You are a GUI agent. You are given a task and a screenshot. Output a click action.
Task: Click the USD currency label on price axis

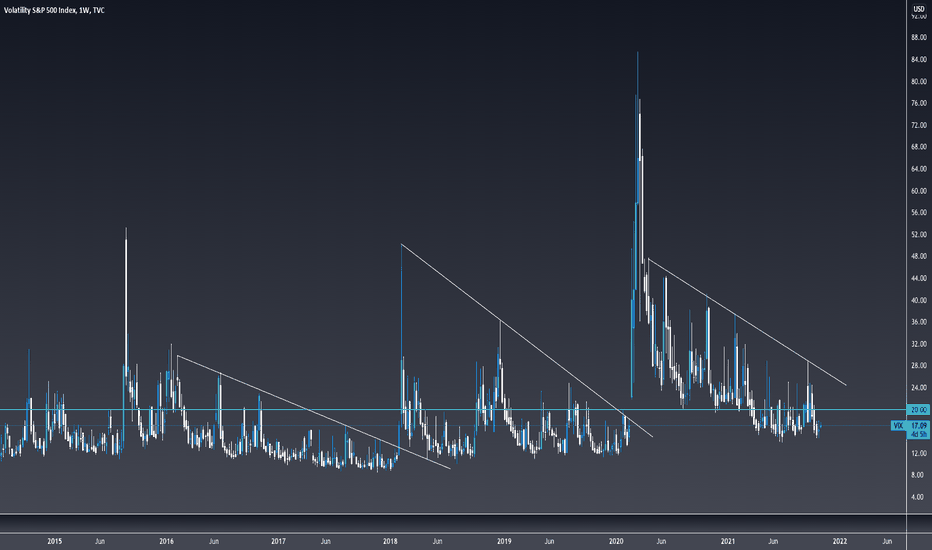pos(918,10)
